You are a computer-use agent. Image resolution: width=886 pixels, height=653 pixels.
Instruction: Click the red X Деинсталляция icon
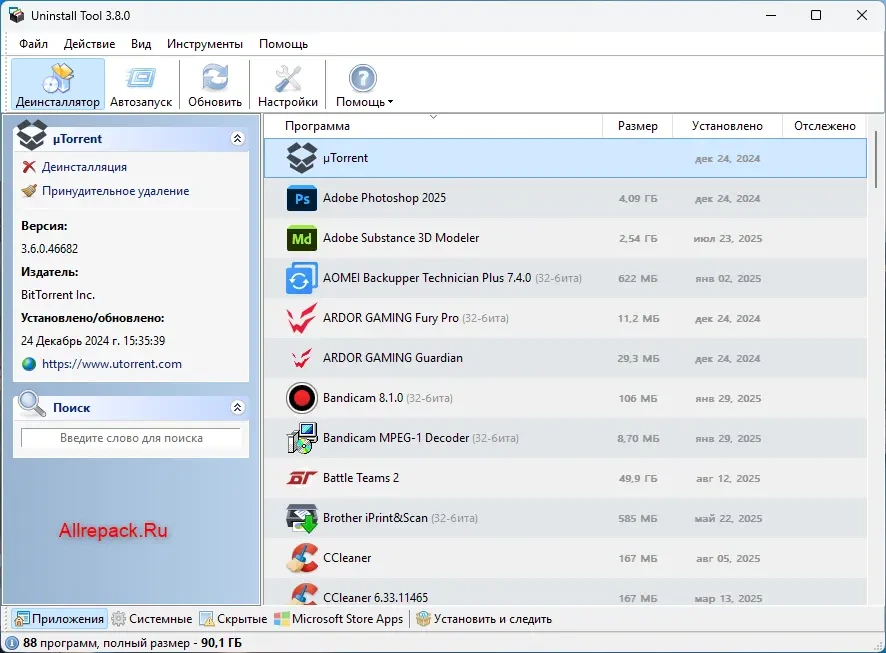pyautogui.click(x=29, y=167)
